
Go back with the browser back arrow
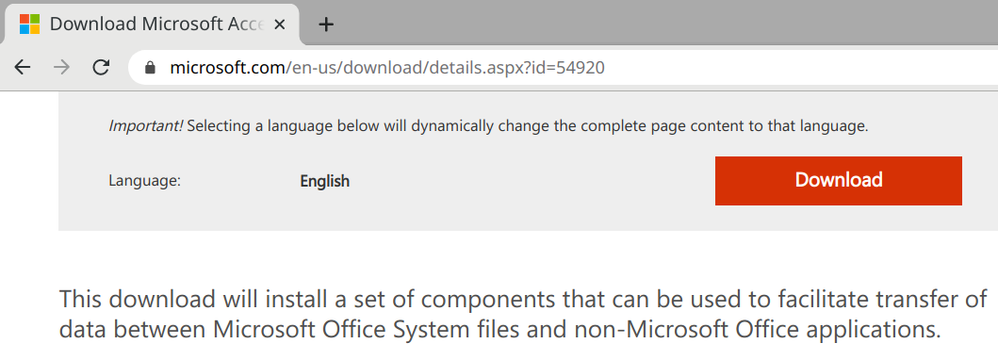click(x=22, y=67)
